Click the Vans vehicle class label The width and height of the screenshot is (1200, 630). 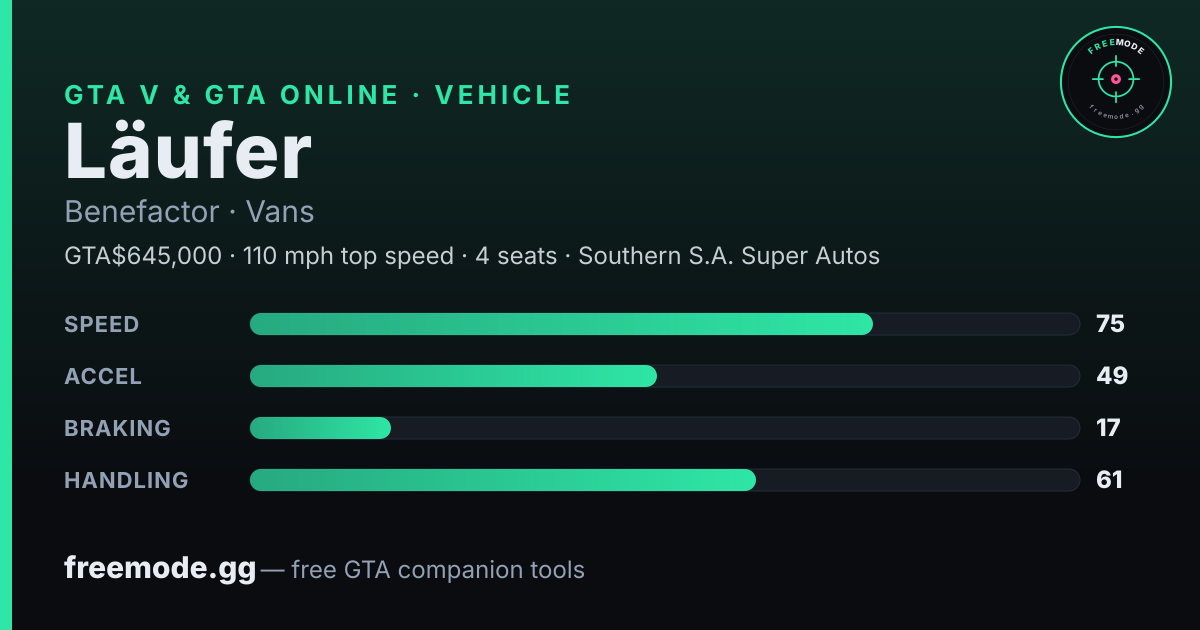pos(280,212)
